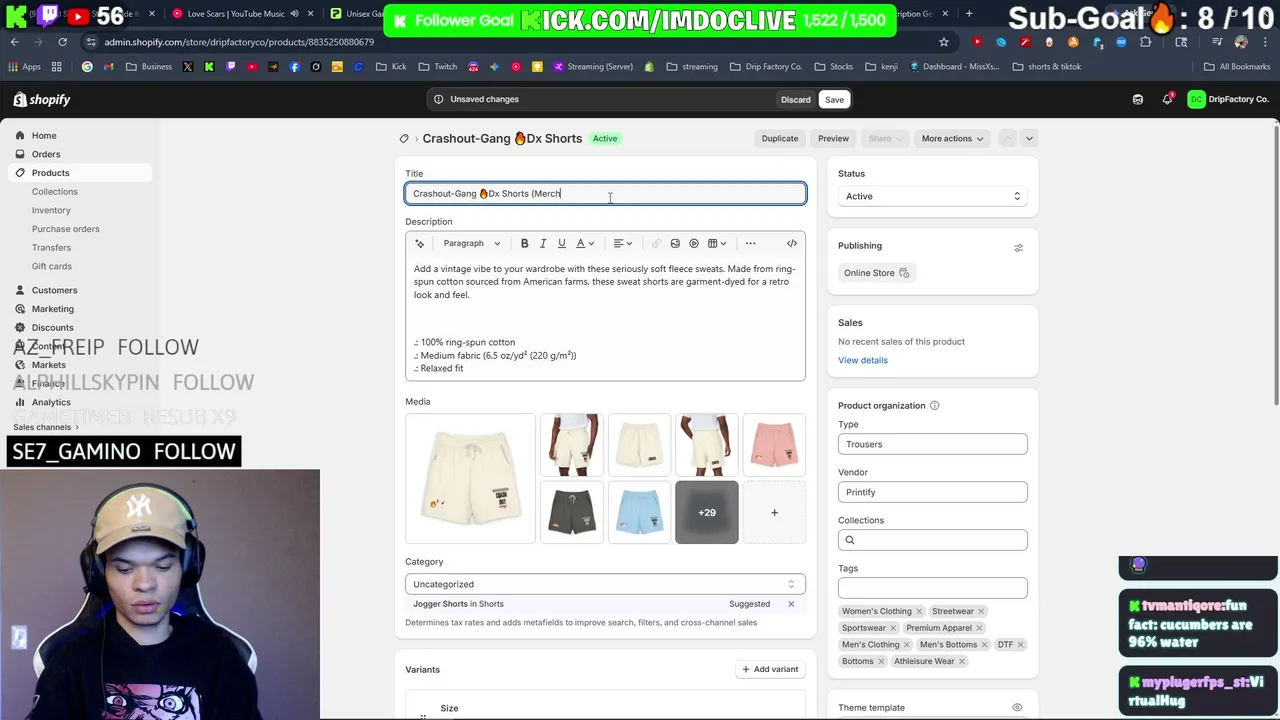Screen dimensions: 1280x720
Task: Open Marketing in the sidebar
Action: 52,309
